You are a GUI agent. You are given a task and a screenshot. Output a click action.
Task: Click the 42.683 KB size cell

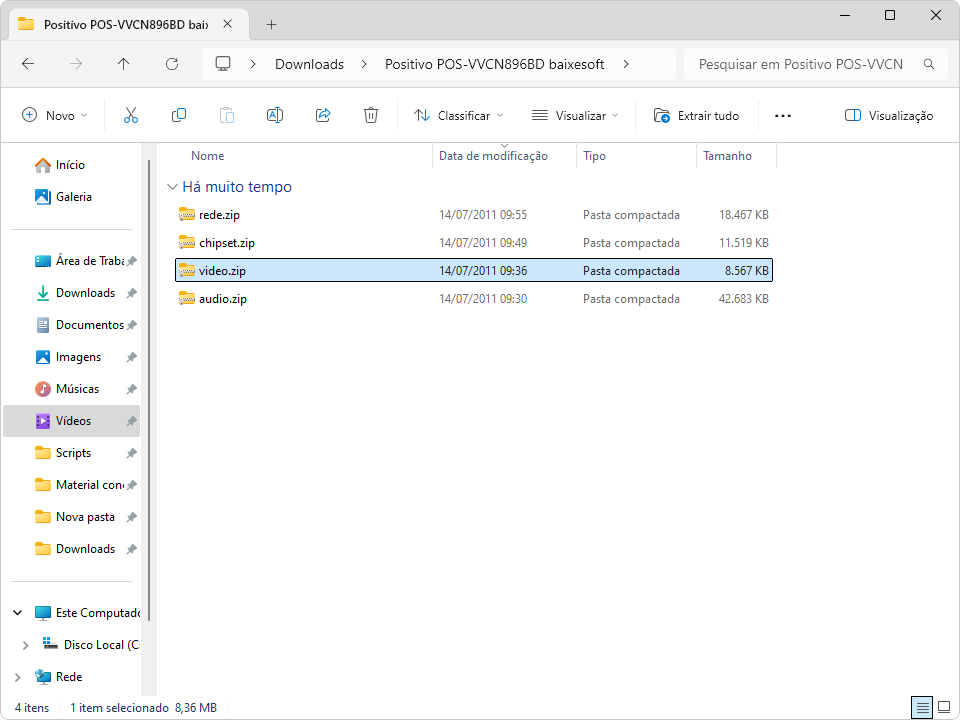[x=744, y=299]
